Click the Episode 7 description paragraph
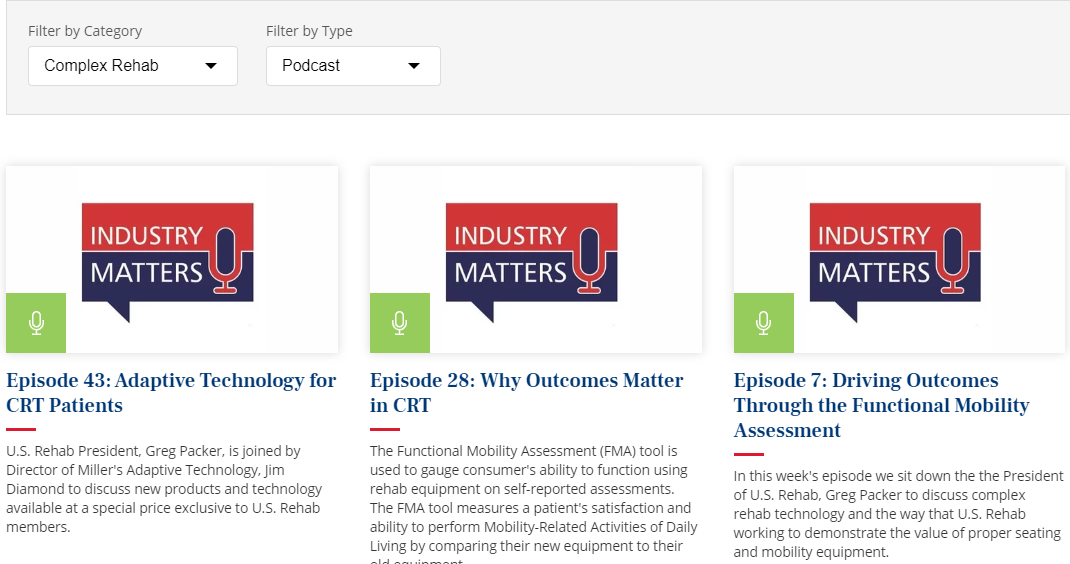This screenshot has width=1070, height=564. pyautogui.click(x=897, y=514)
